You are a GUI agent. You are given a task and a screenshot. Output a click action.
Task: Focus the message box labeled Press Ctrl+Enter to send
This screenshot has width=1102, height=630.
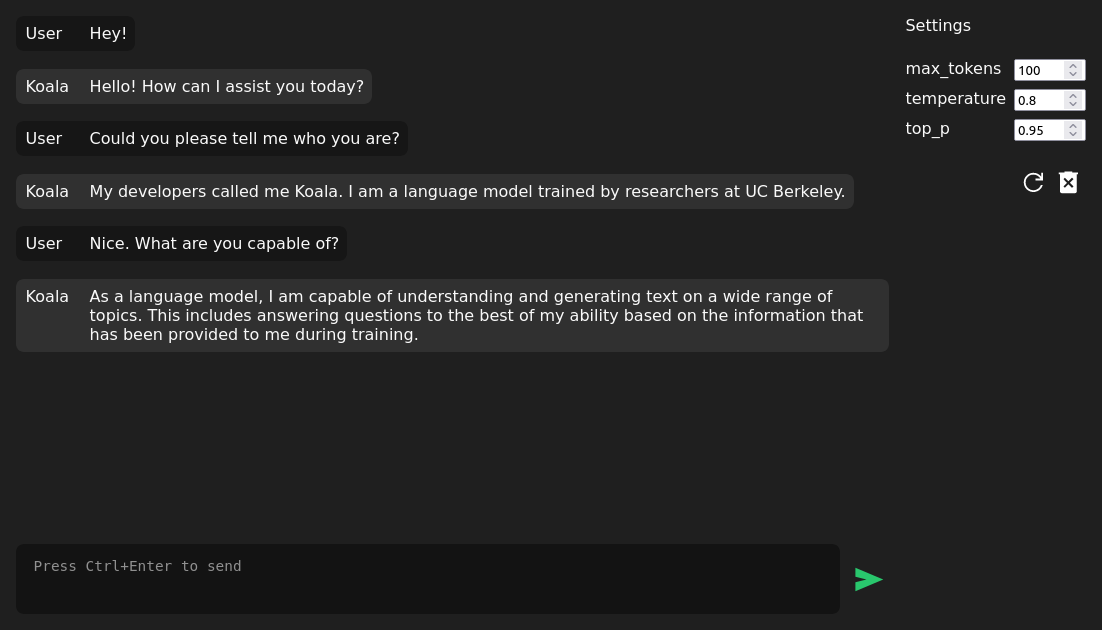point(428,579)
